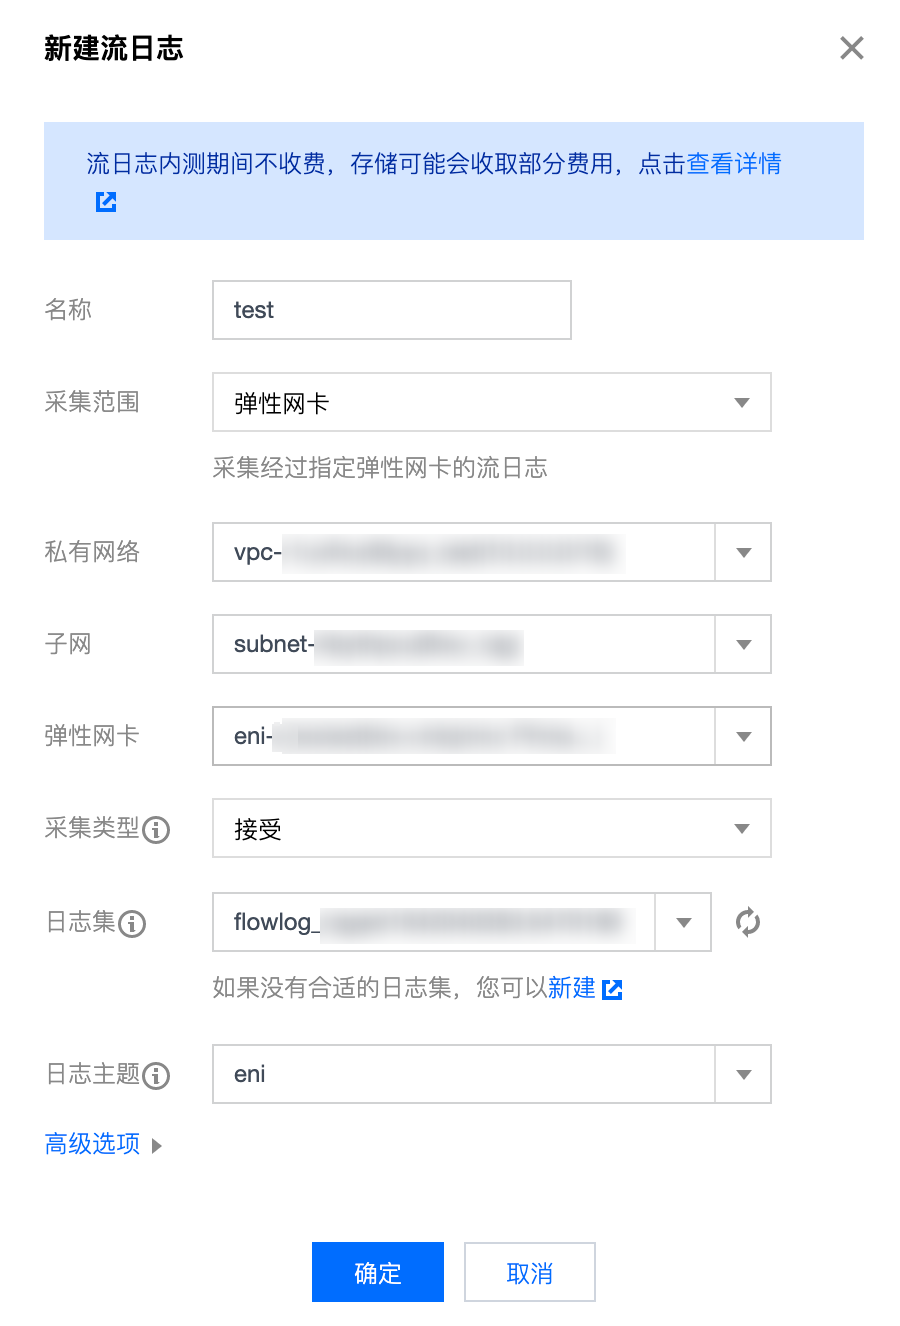Screen dimensions: 900x1326
Task: Click the external link icon after 新建
Action: (613, 990)
